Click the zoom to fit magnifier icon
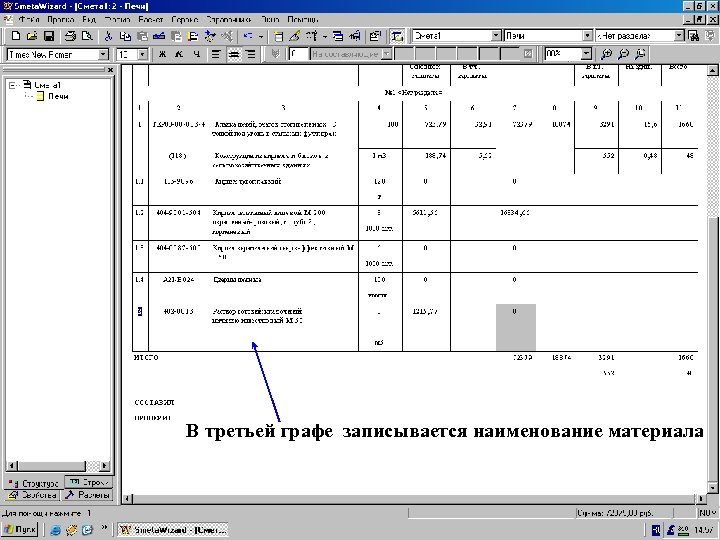This screenshot has width=720, height=540. 640,54
